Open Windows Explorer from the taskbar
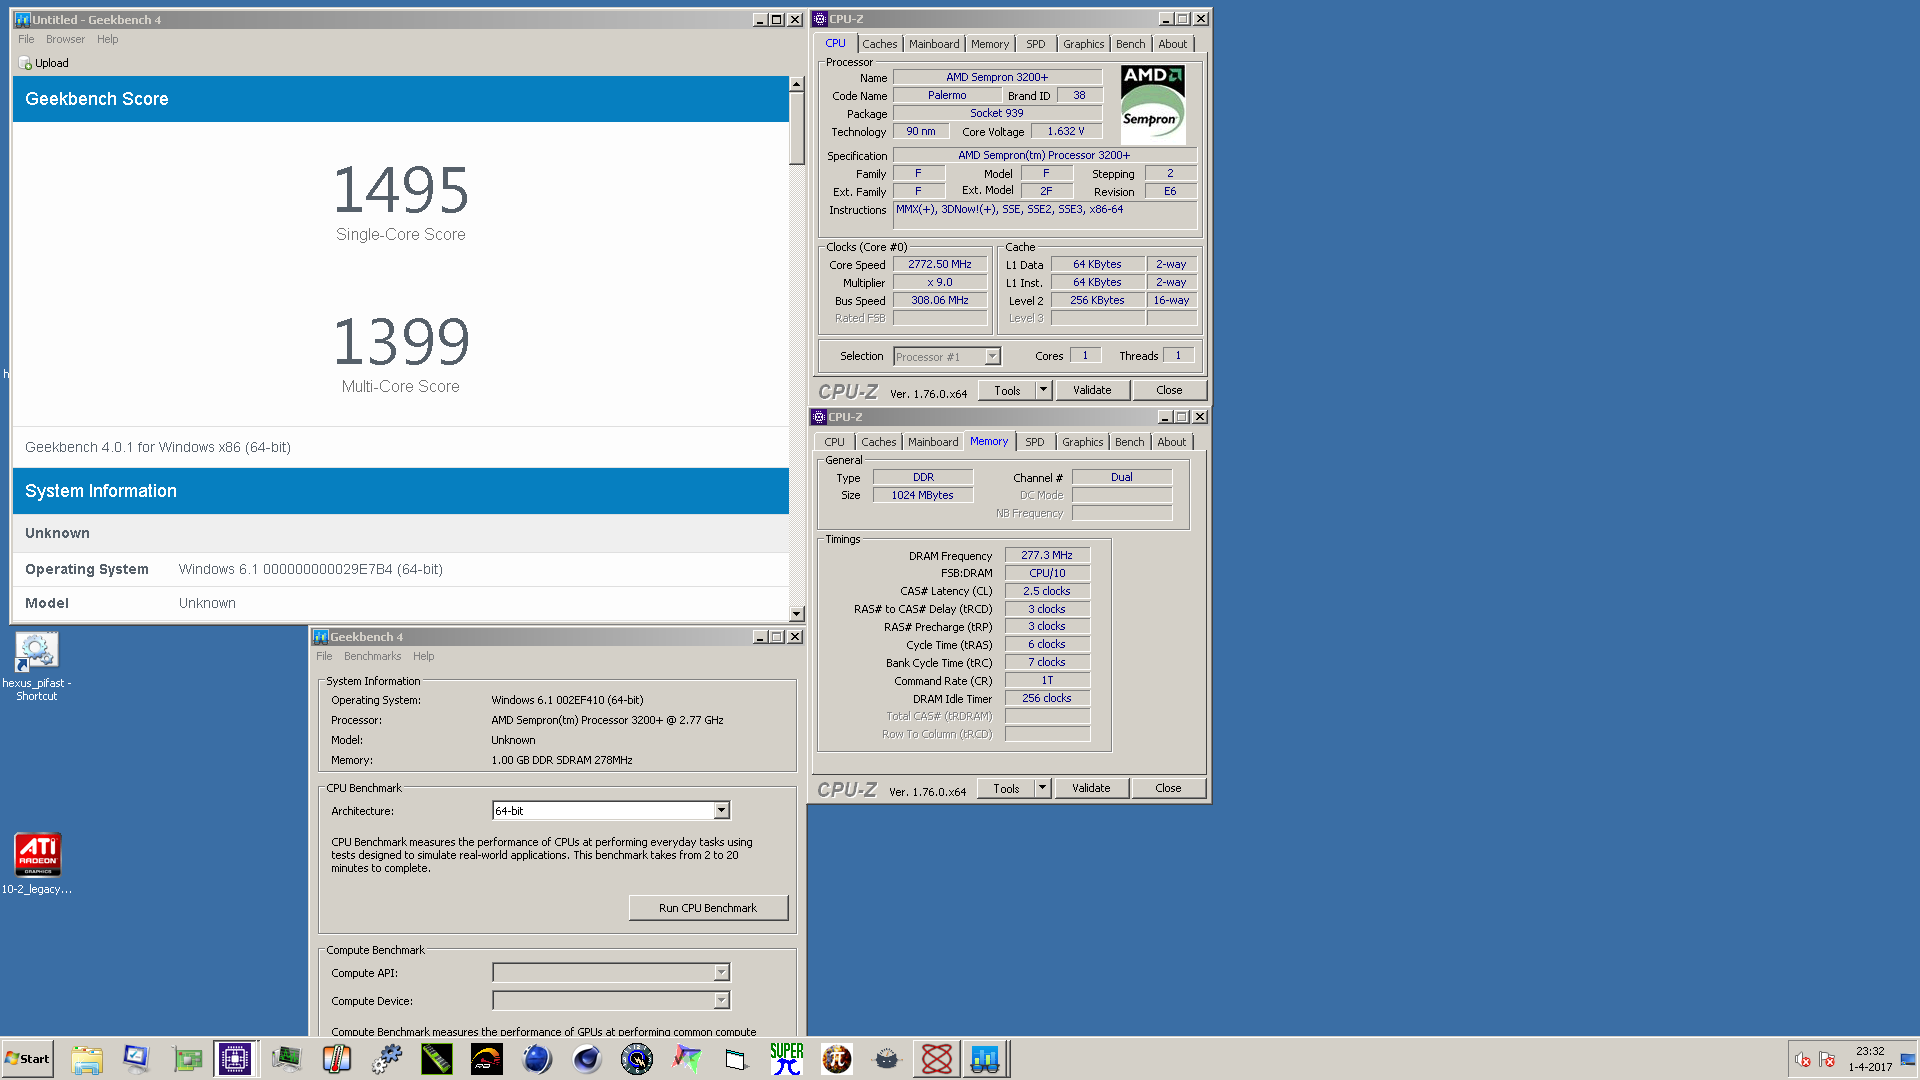Screen dimensions: 1920x1080 [87, 1059]
